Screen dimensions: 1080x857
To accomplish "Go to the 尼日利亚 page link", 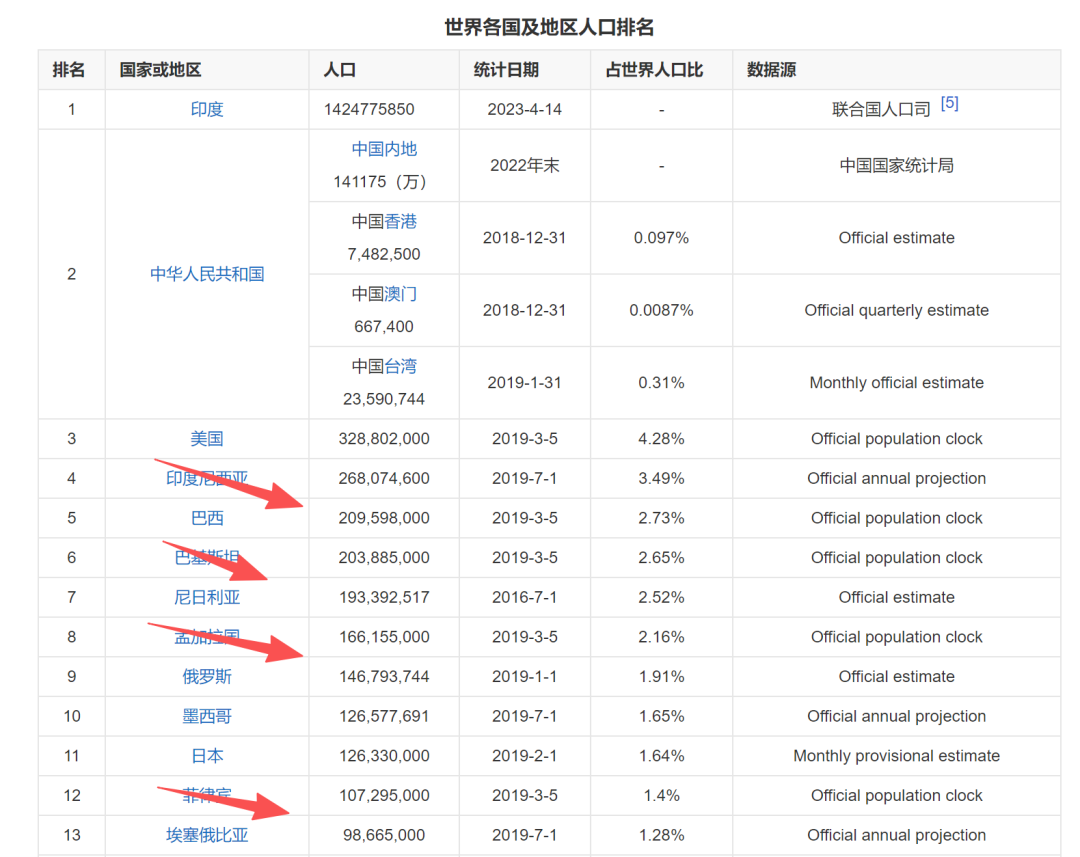I will (207, 597).
